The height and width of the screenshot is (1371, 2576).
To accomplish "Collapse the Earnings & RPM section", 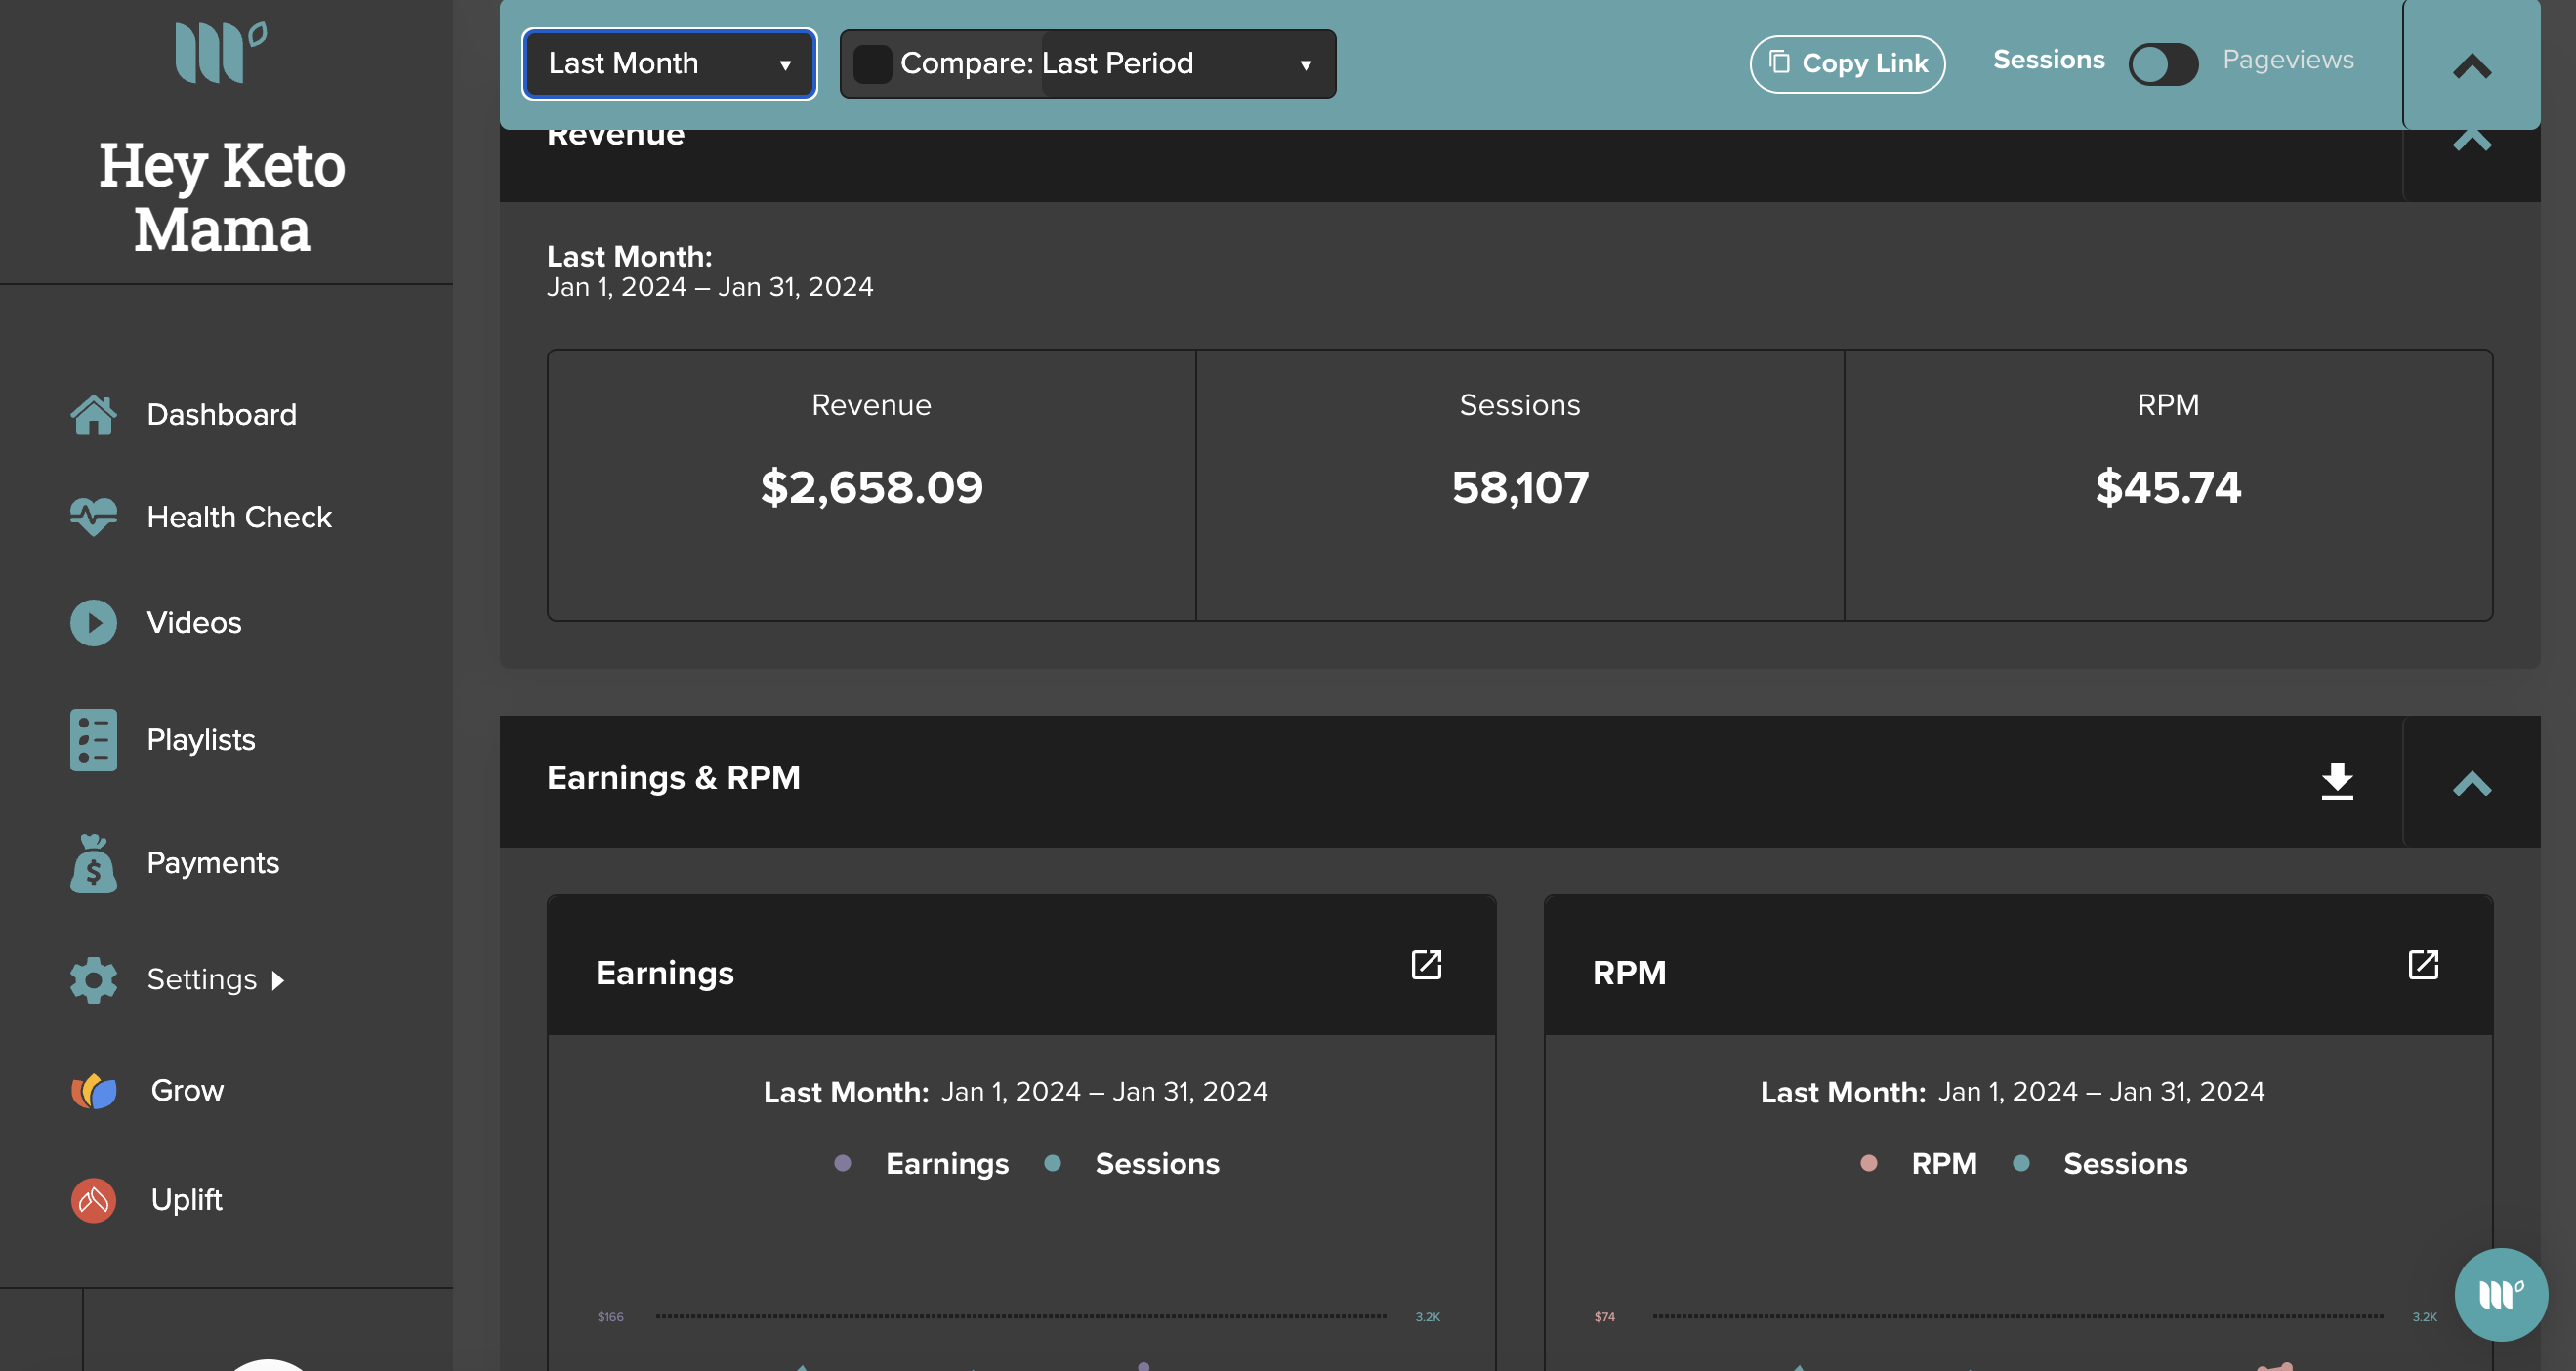I will click(x=2471, y=783).
